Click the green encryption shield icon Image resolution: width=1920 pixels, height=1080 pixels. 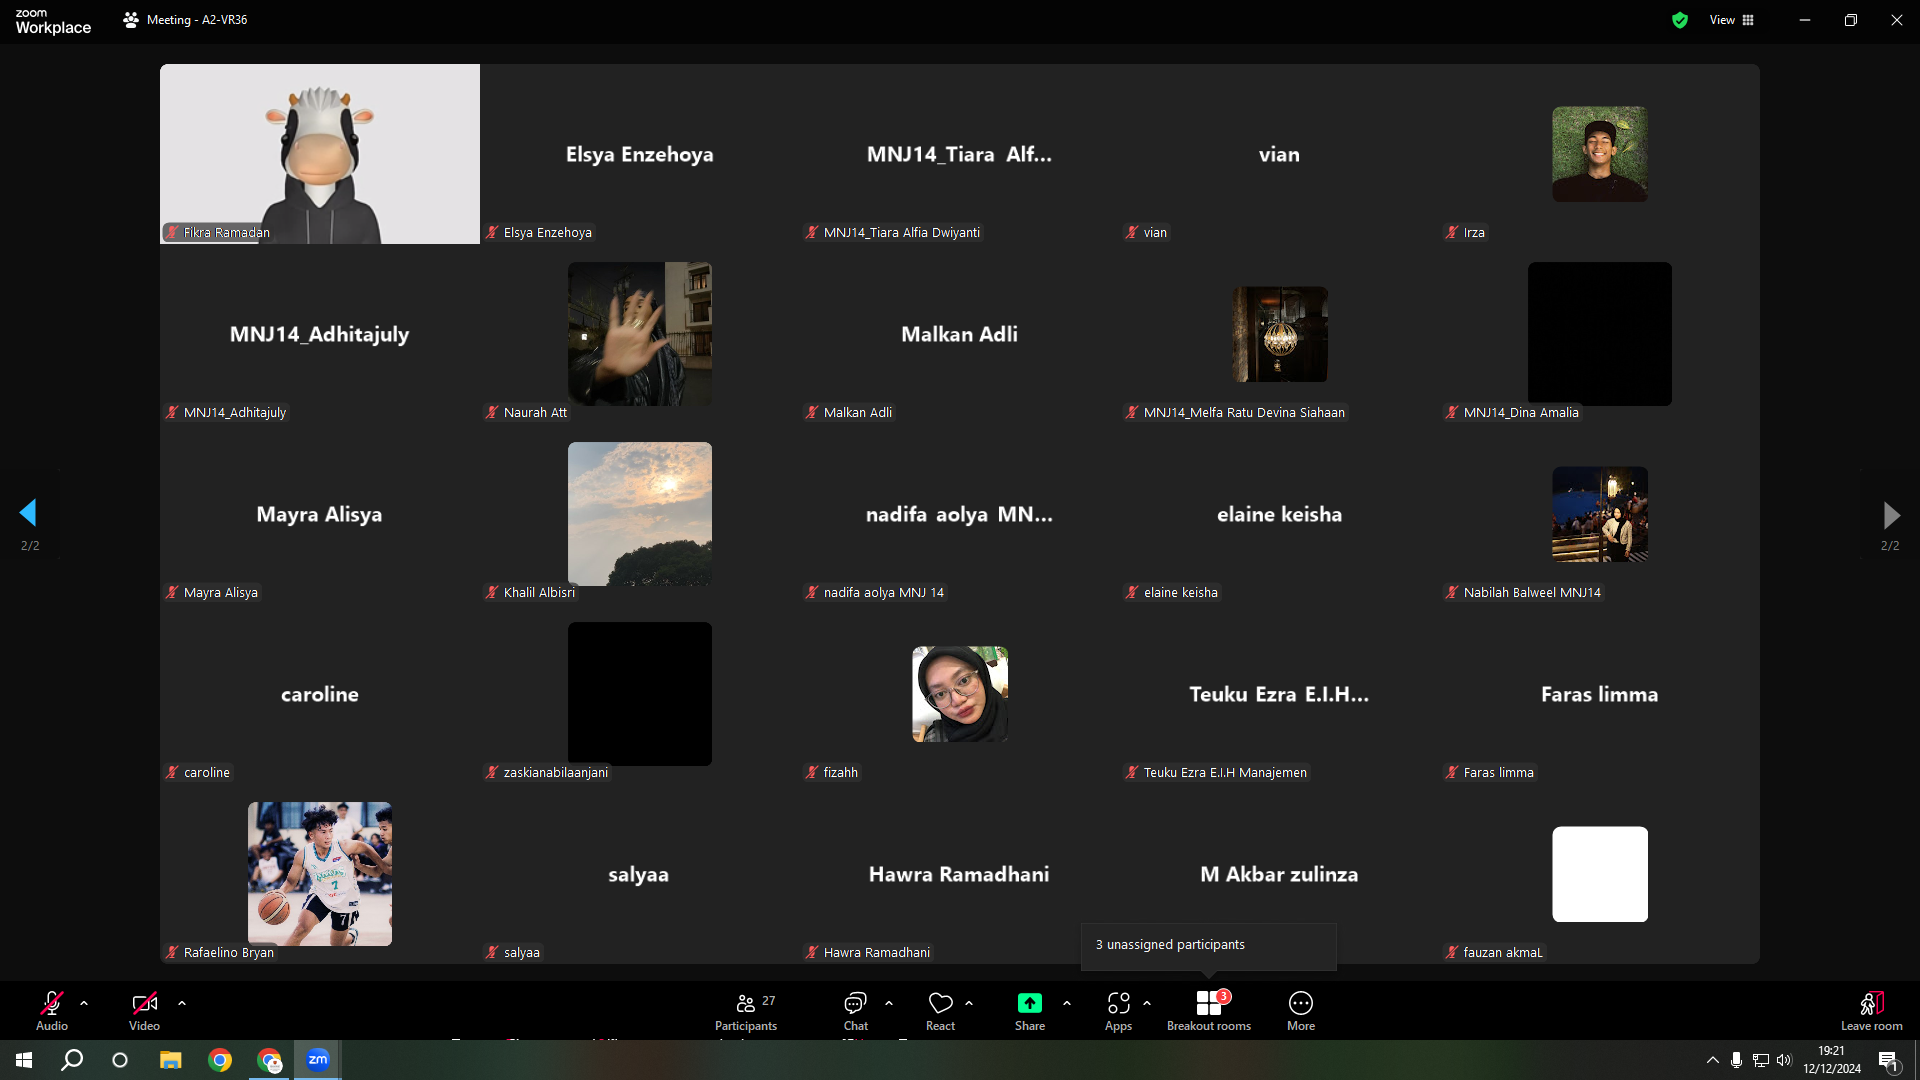pos(1680,20)
